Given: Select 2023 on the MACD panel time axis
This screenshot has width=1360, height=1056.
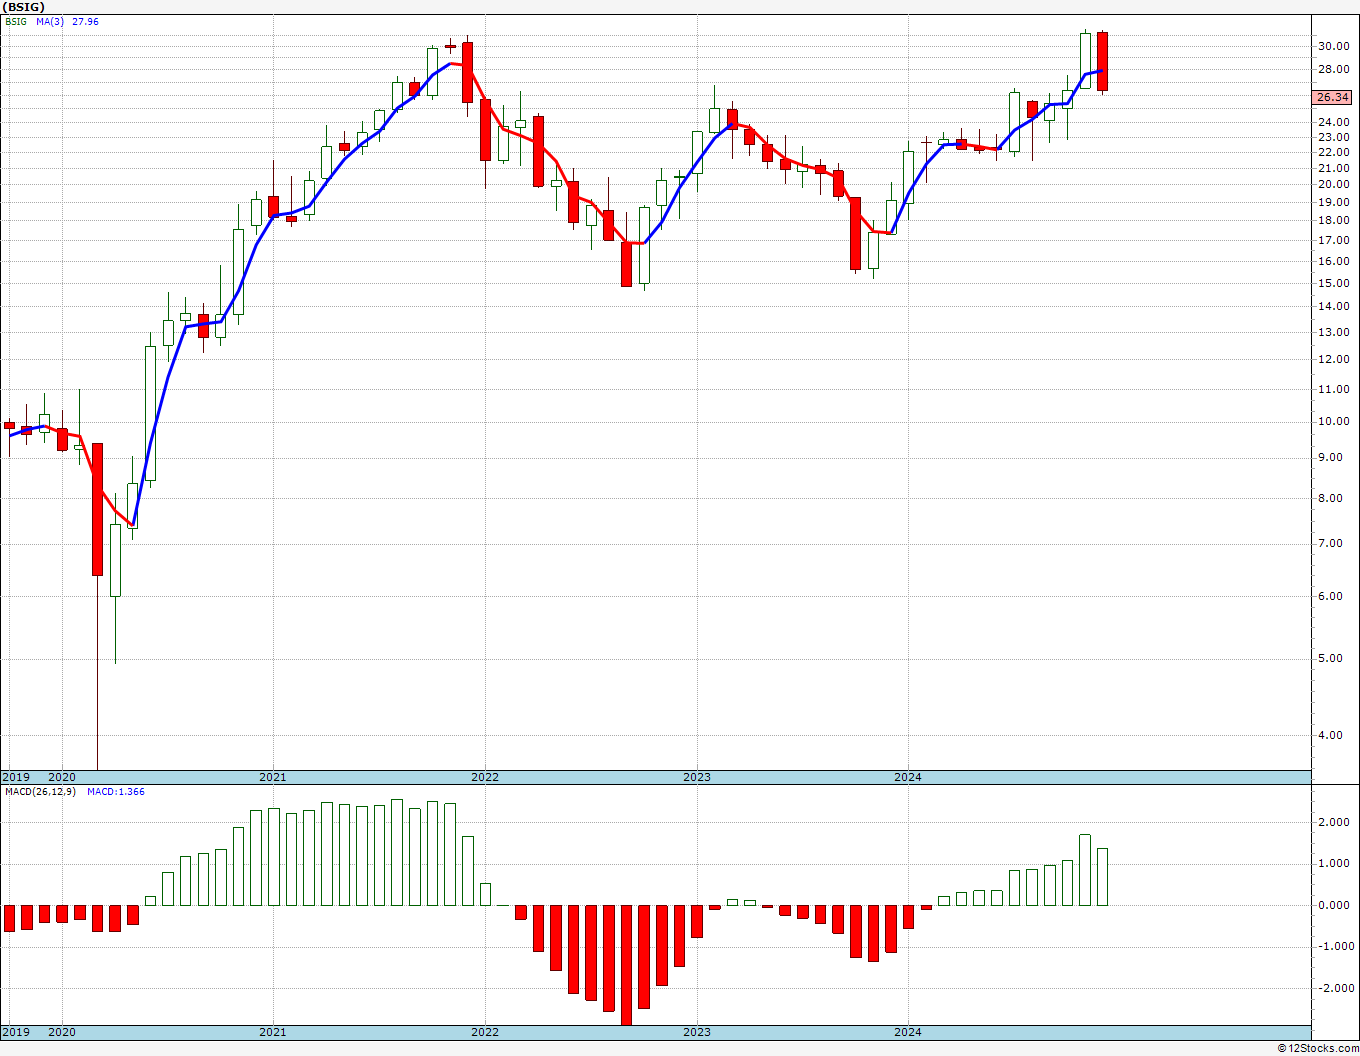Looking at the screenshot, I should 697,1032.
